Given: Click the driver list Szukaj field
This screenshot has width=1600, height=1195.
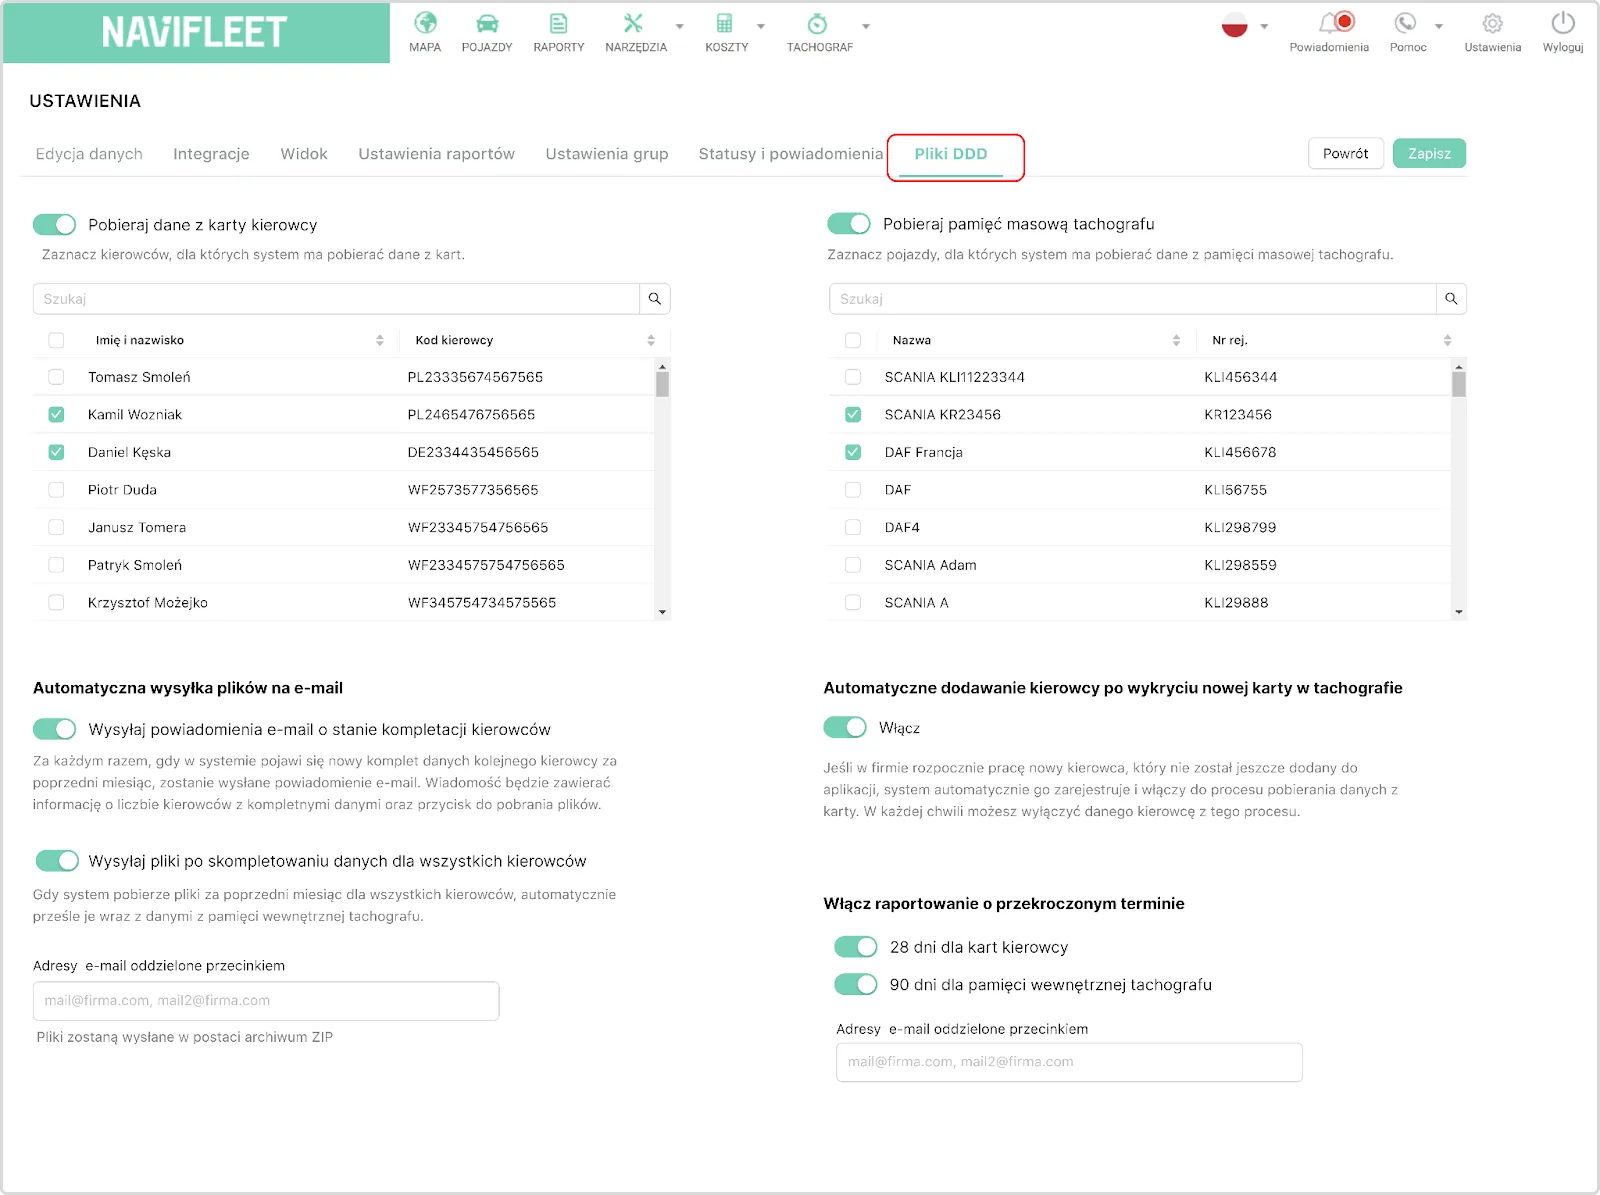Looking at the screenshot, I should [x=336, y=299].
